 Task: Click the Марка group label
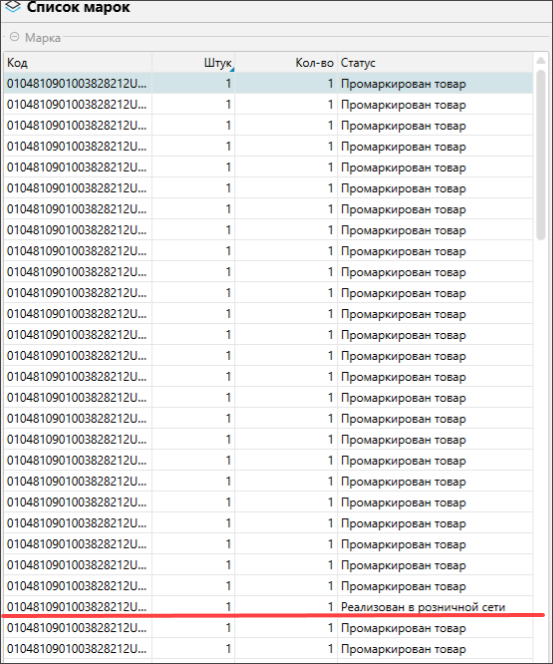pyautogui.click(x=43, y=38)
